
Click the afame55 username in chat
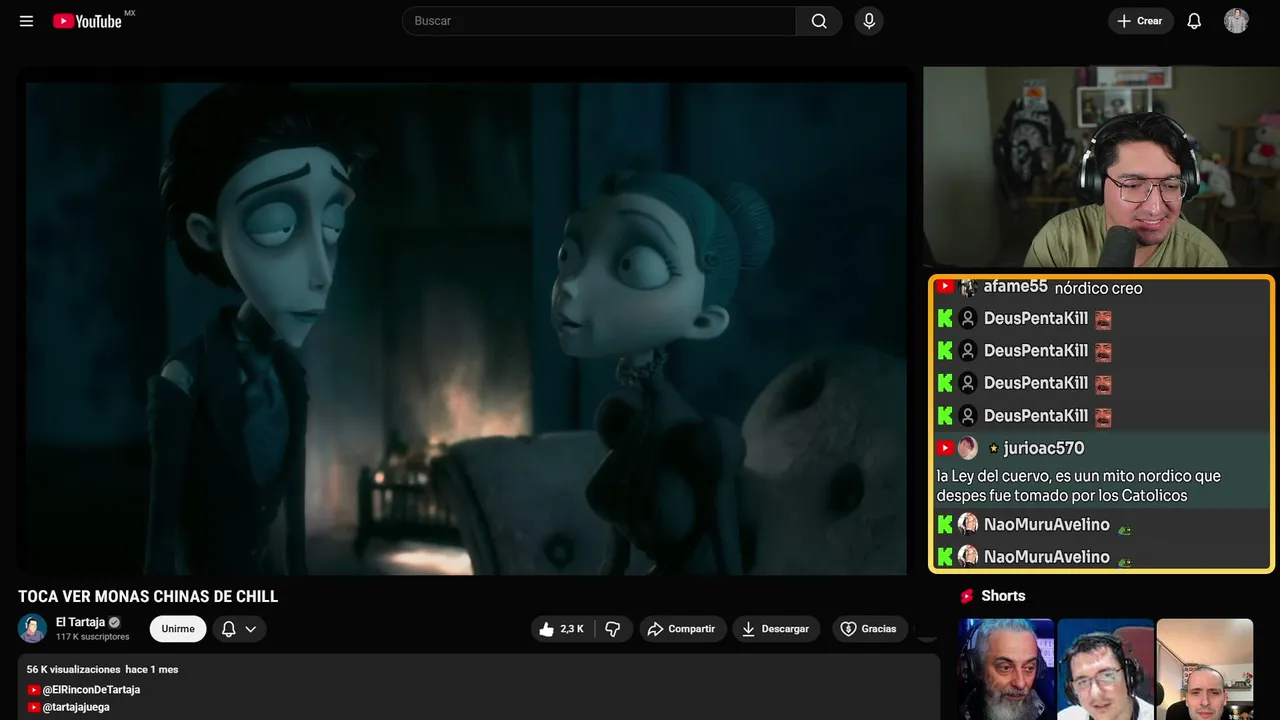(x=1015, y=287)
